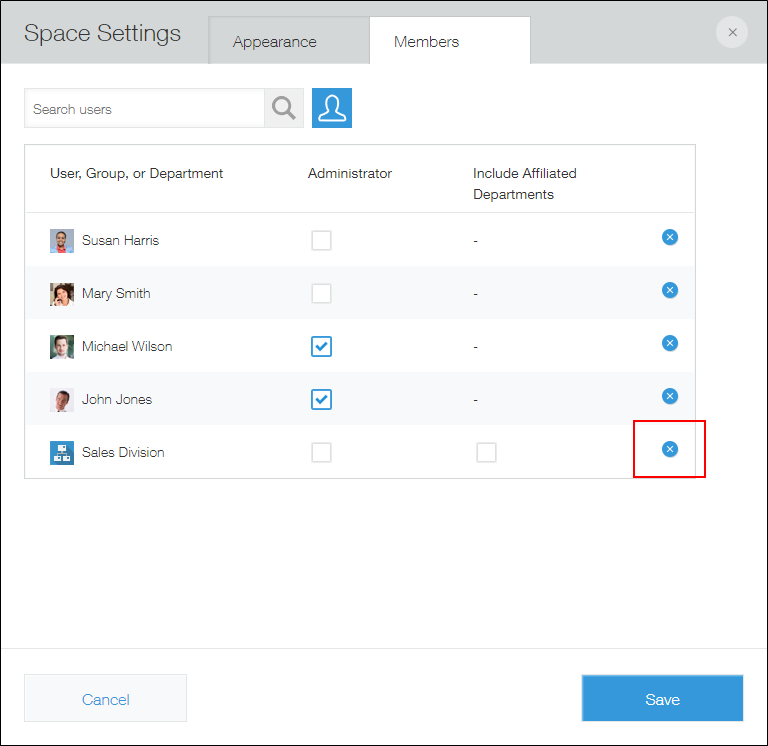This screenshot has width=768, height=746.
Task: Click the Cancel button
Action: pyautogui.click(x=105, y=698)
